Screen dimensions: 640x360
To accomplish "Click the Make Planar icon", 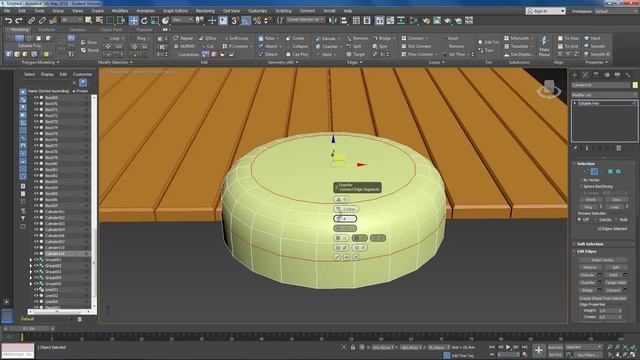I will 544,46.
